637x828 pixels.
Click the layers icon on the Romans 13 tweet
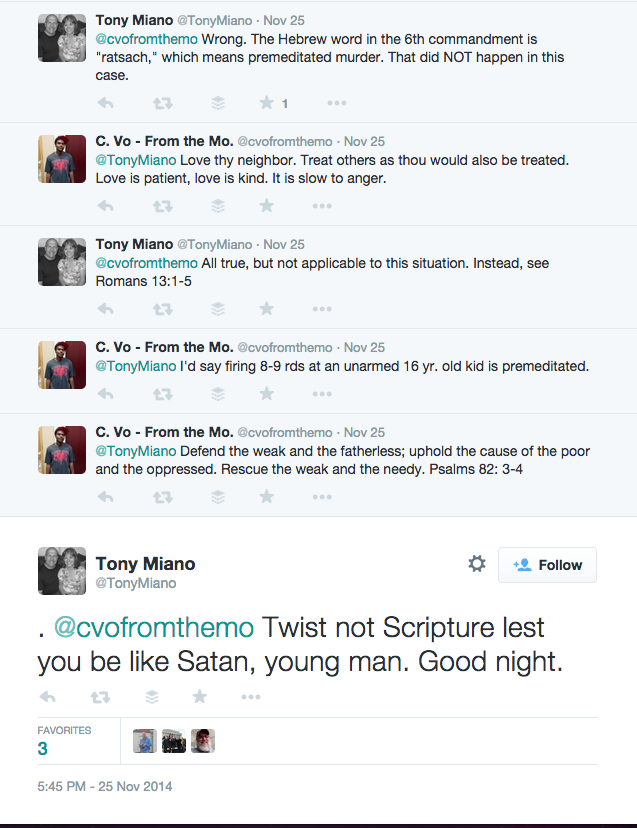tap(218, 309)
